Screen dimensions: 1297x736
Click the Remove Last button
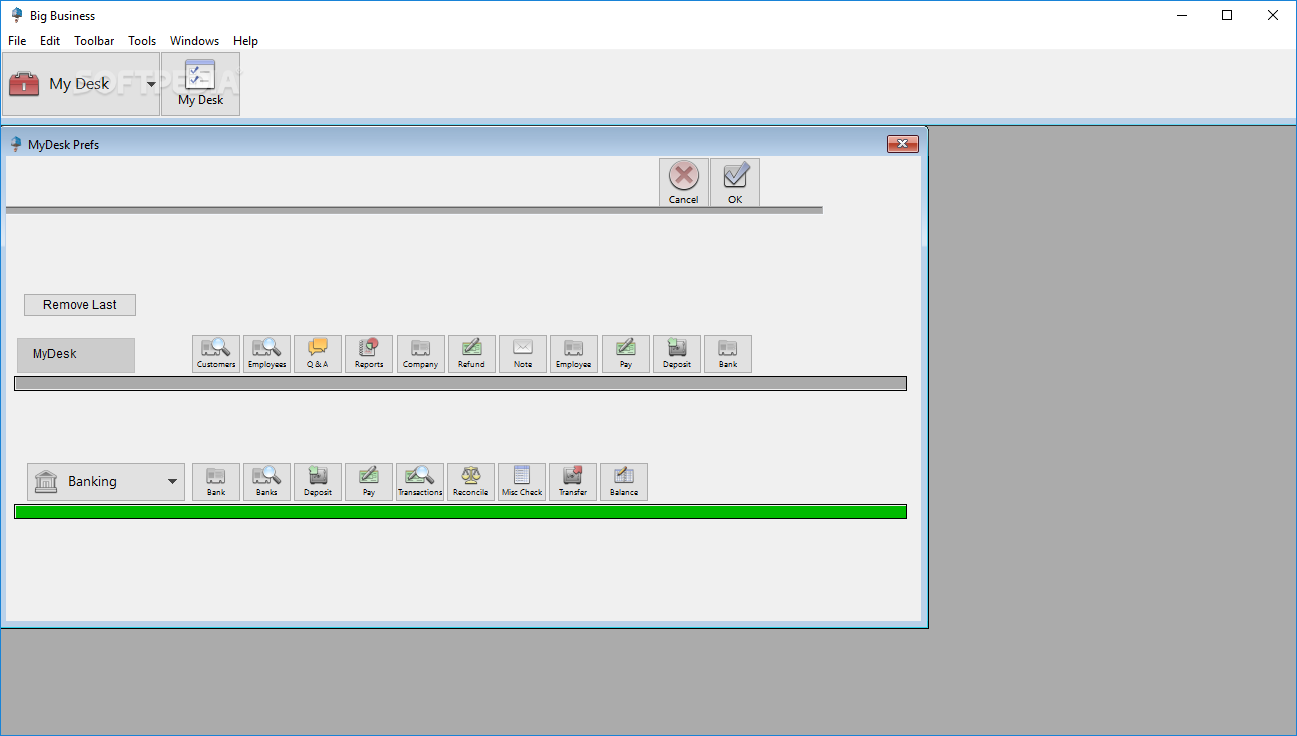pos(80,305)
